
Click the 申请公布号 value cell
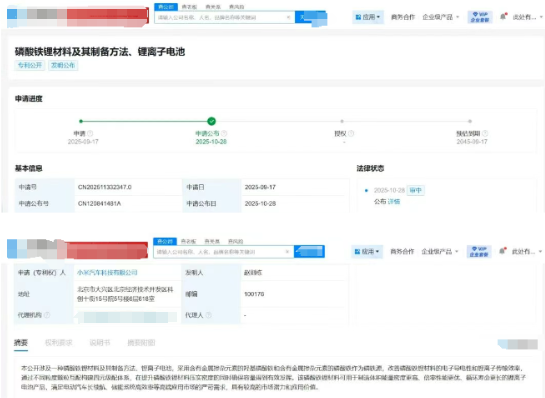[128, 204]
